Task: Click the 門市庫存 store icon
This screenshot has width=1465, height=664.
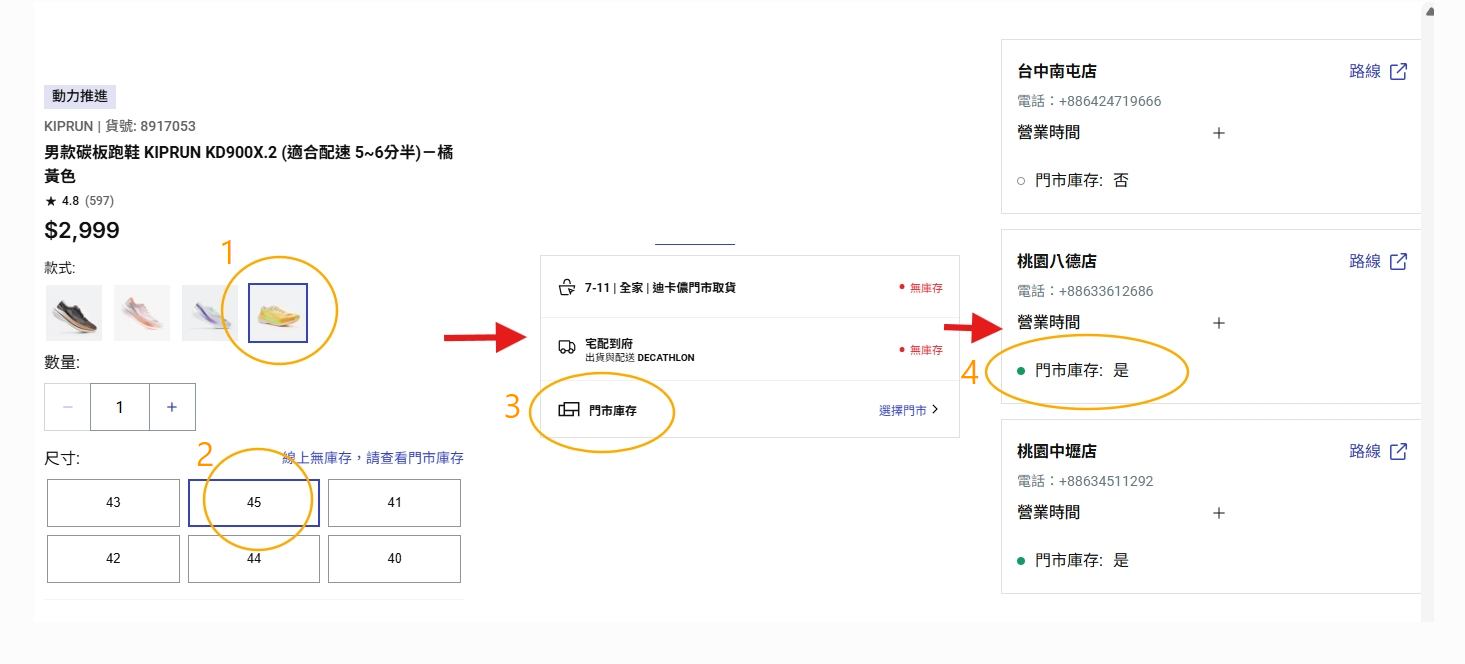Action: click(x=569, y=410)
